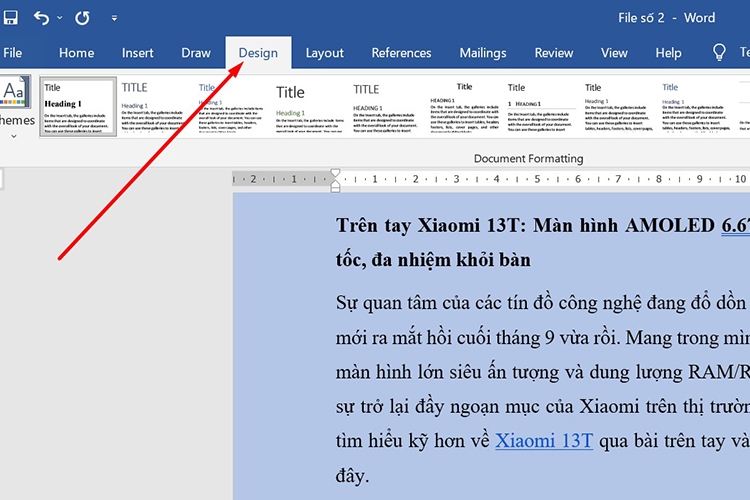Image resolution: width=750 pixels, height=500 pixels.
Task: Click the 'File số 2 - Word' title text
Action: click(x=666, y=18)
